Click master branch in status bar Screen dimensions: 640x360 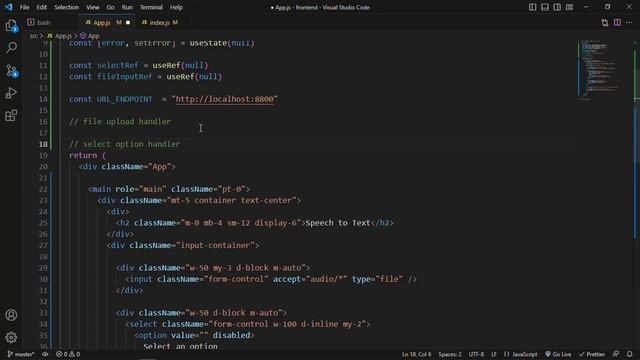click(x=21, y=354)
